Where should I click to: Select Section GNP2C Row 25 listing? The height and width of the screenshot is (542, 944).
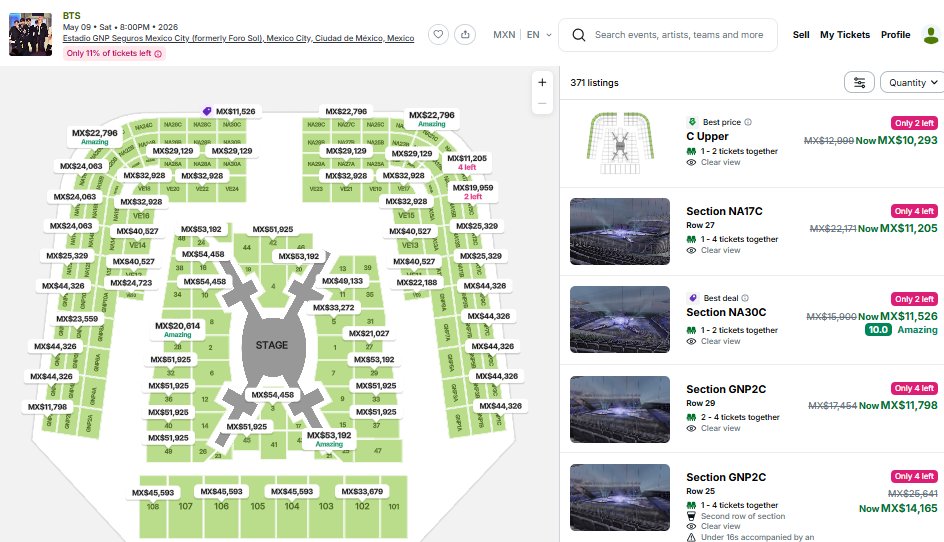[x=751, y=497]
